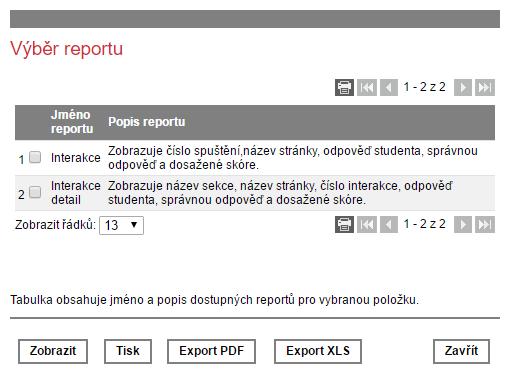
Task: Click the Export PDF button
Action: 211,351
